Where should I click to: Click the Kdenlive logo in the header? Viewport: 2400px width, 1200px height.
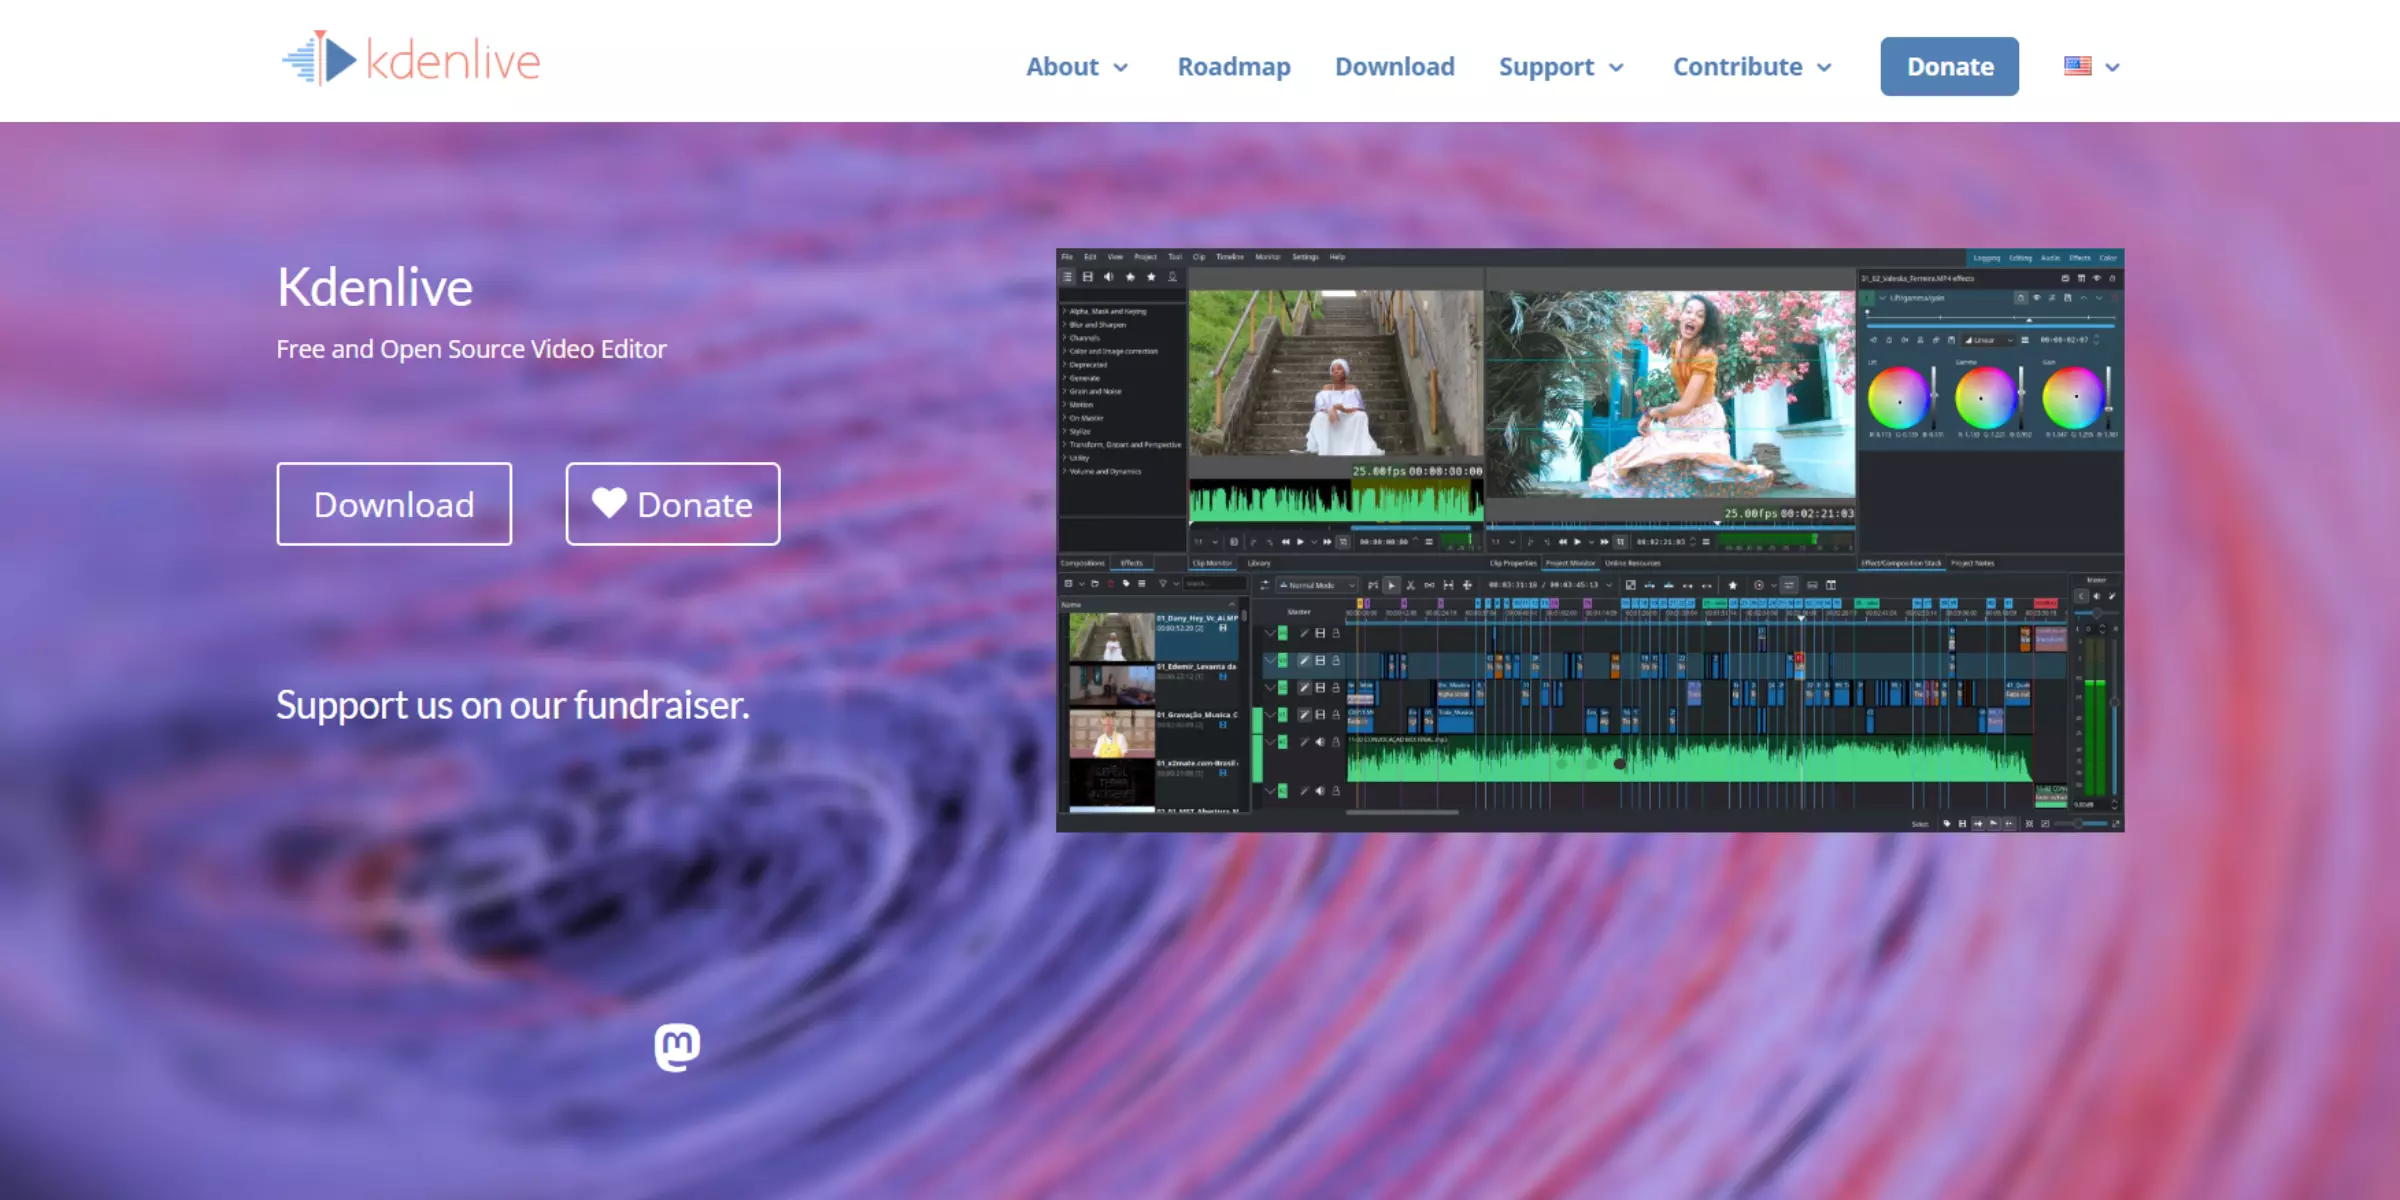(x=411, y=60)
